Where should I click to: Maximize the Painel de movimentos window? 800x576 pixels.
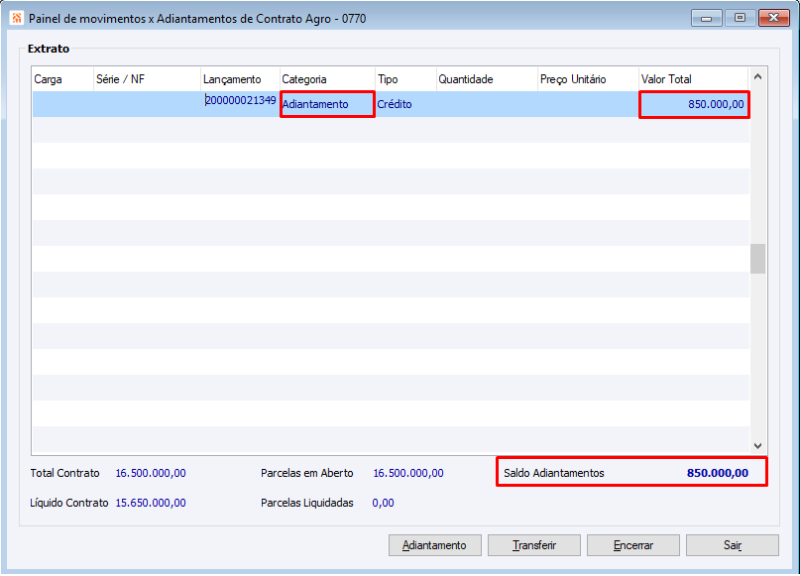pos(740,18)
